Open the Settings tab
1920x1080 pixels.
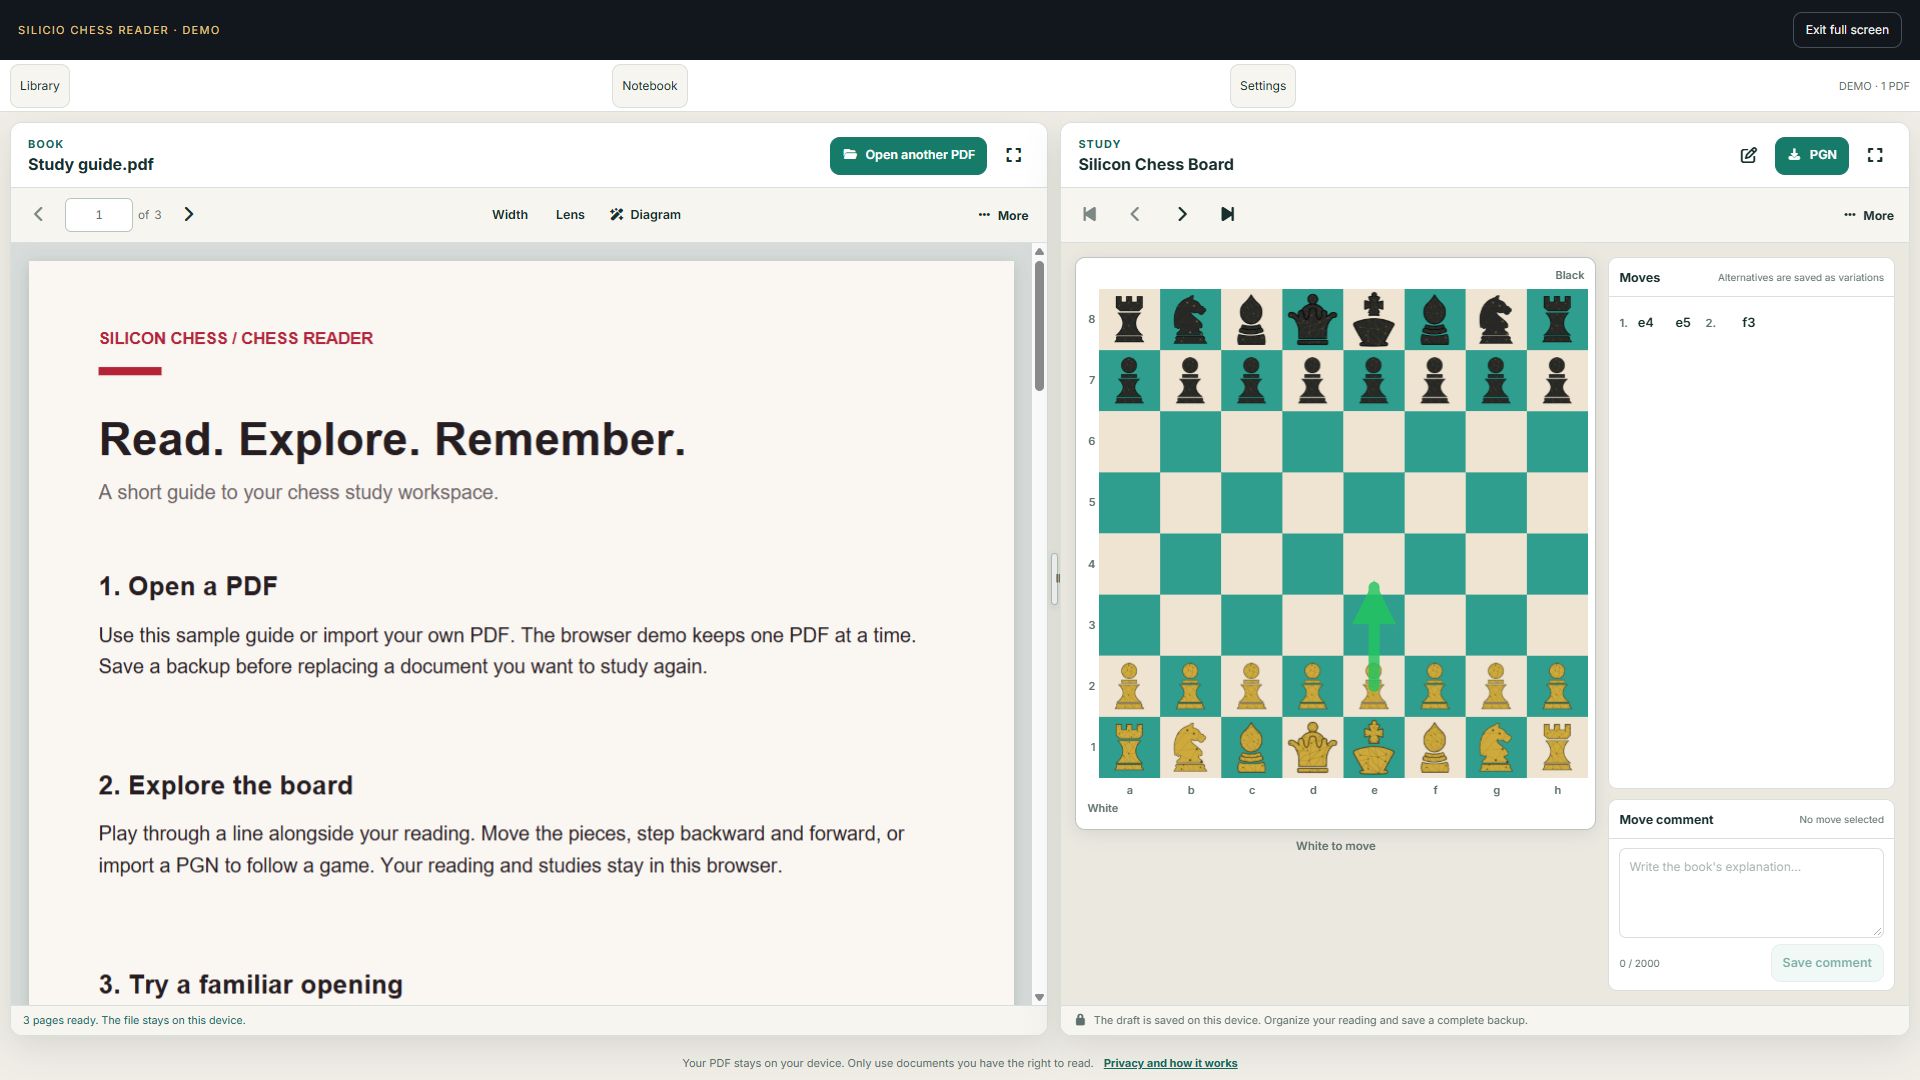point(1263,86)
